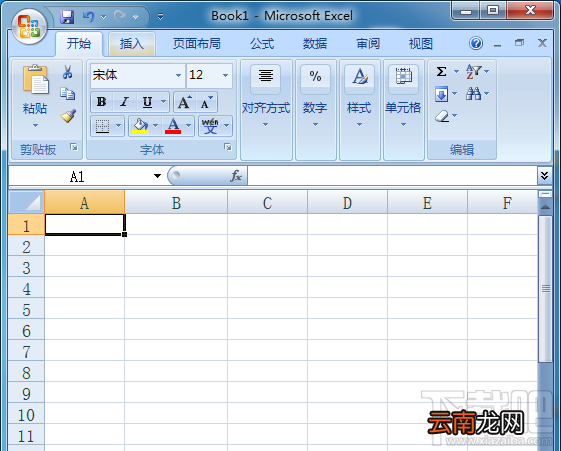Customize Quick Access Toolbar dropdown
The width and height of the screenshot is (561, 451).
[161, 16]
